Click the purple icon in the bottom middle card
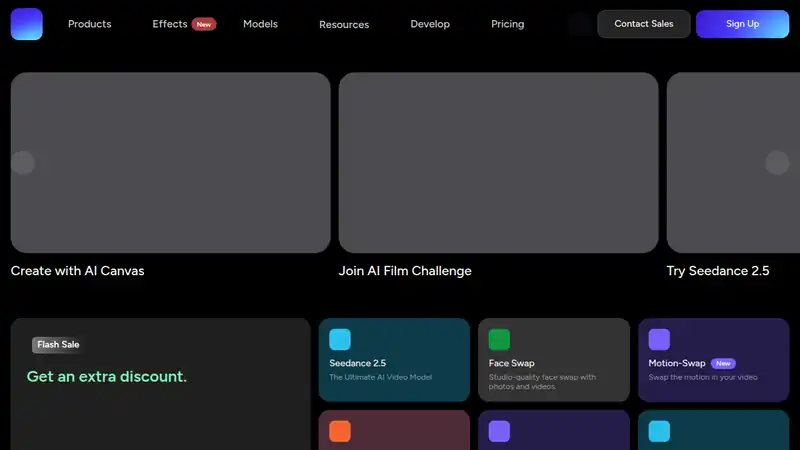Viewport: 800px width, 450px height. (499, 431)
